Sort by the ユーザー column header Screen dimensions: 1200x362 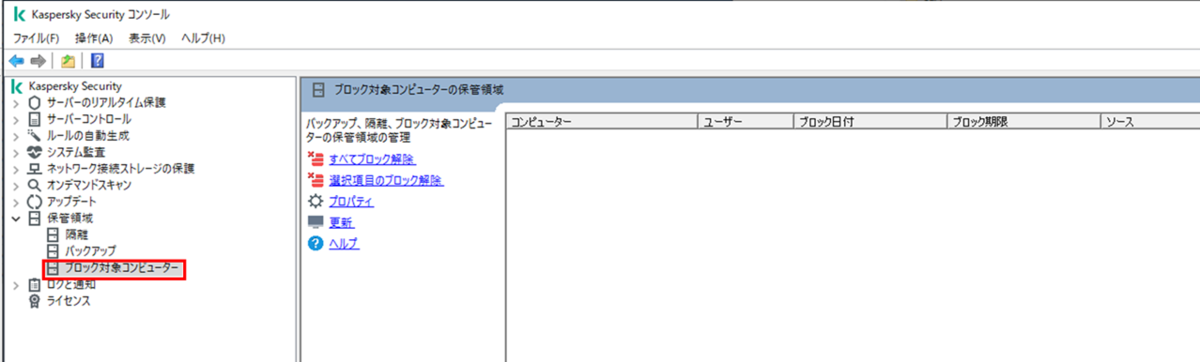pyautogui.click(x=746, y=122)
